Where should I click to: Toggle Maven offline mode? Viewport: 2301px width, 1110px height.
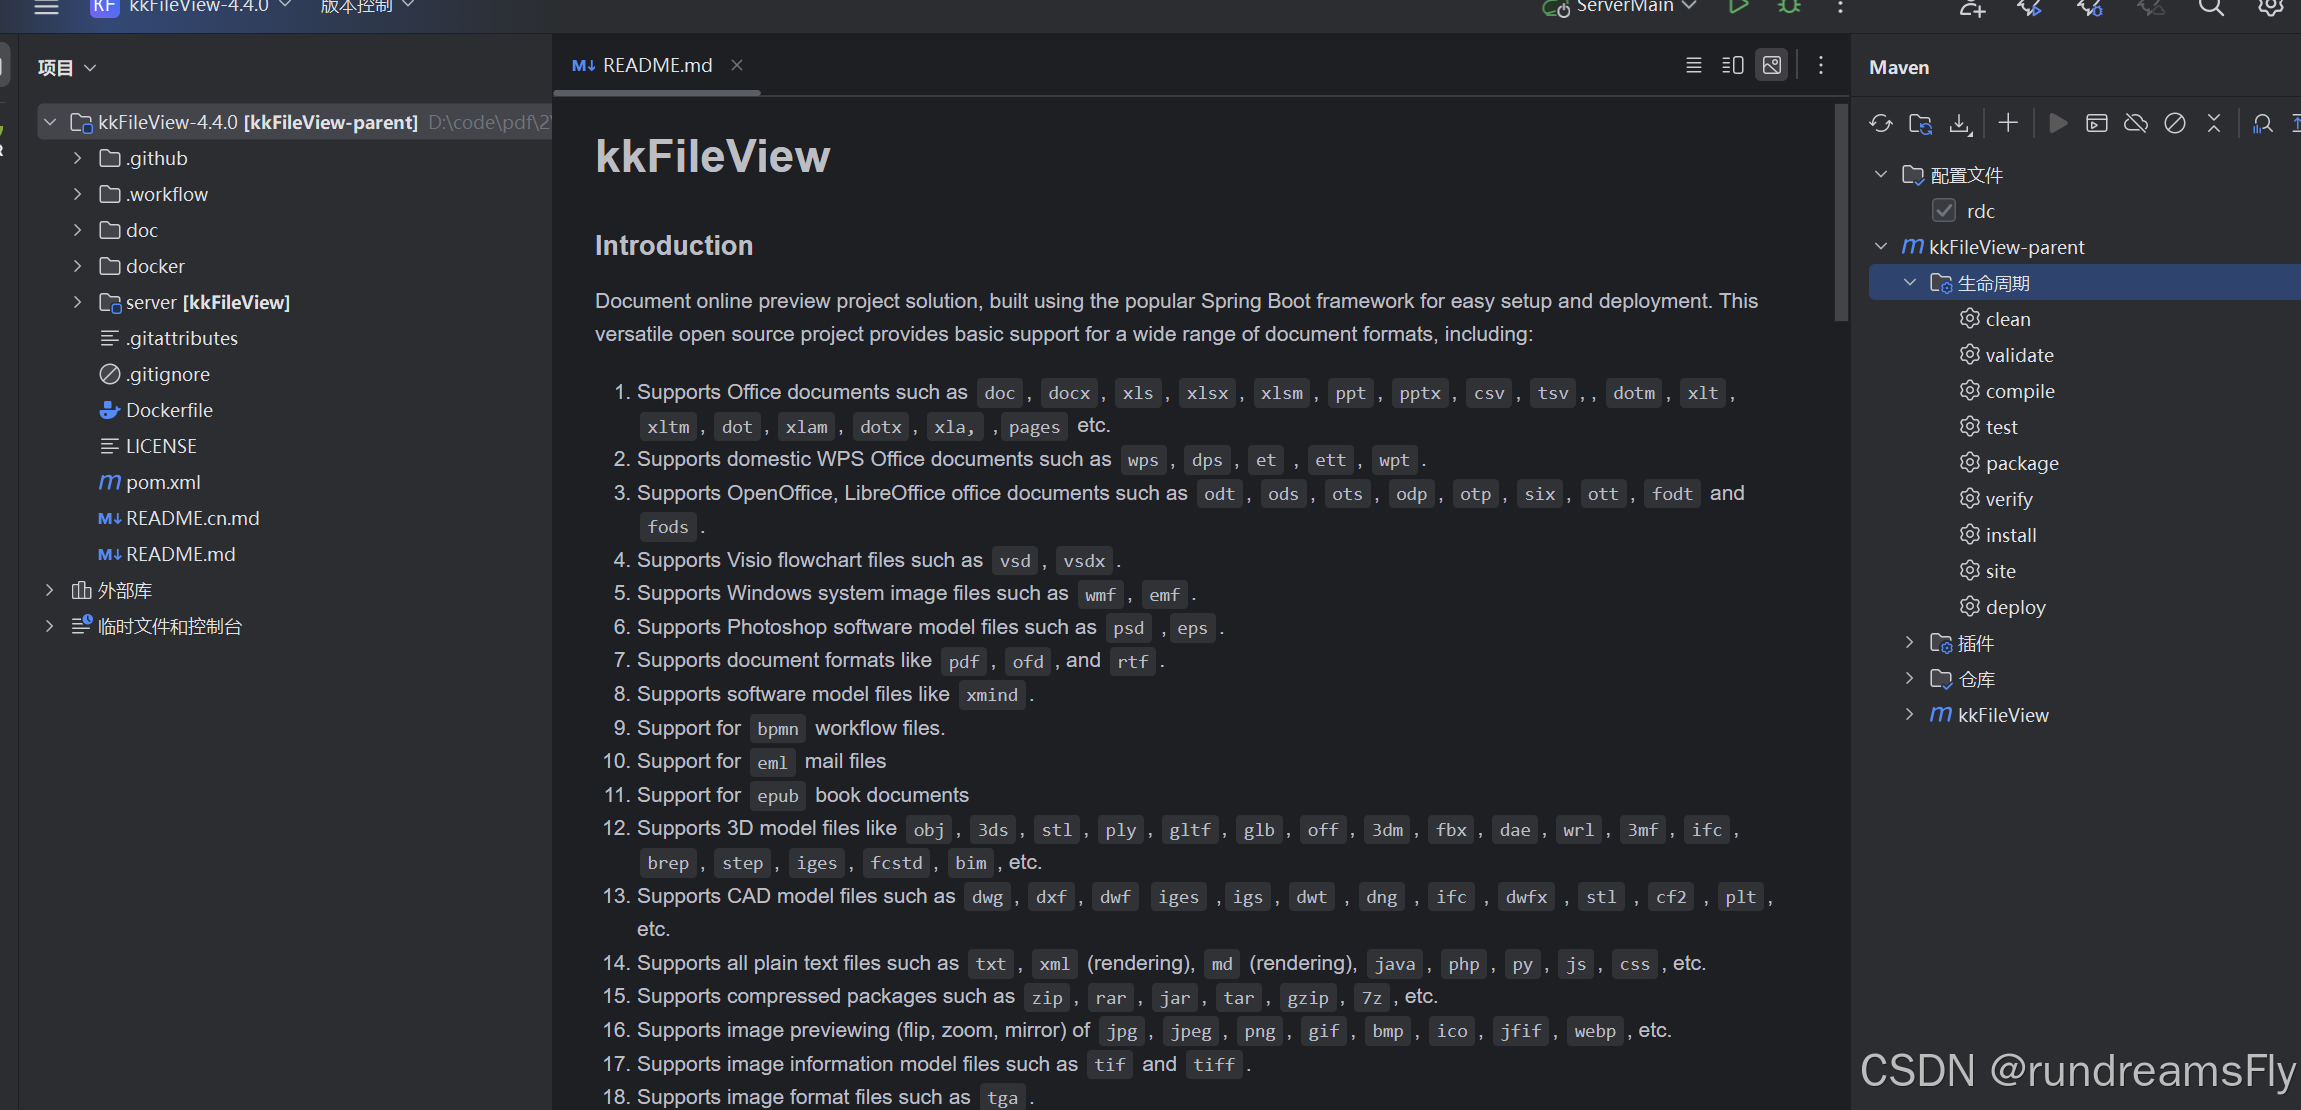click(2136, 123)
